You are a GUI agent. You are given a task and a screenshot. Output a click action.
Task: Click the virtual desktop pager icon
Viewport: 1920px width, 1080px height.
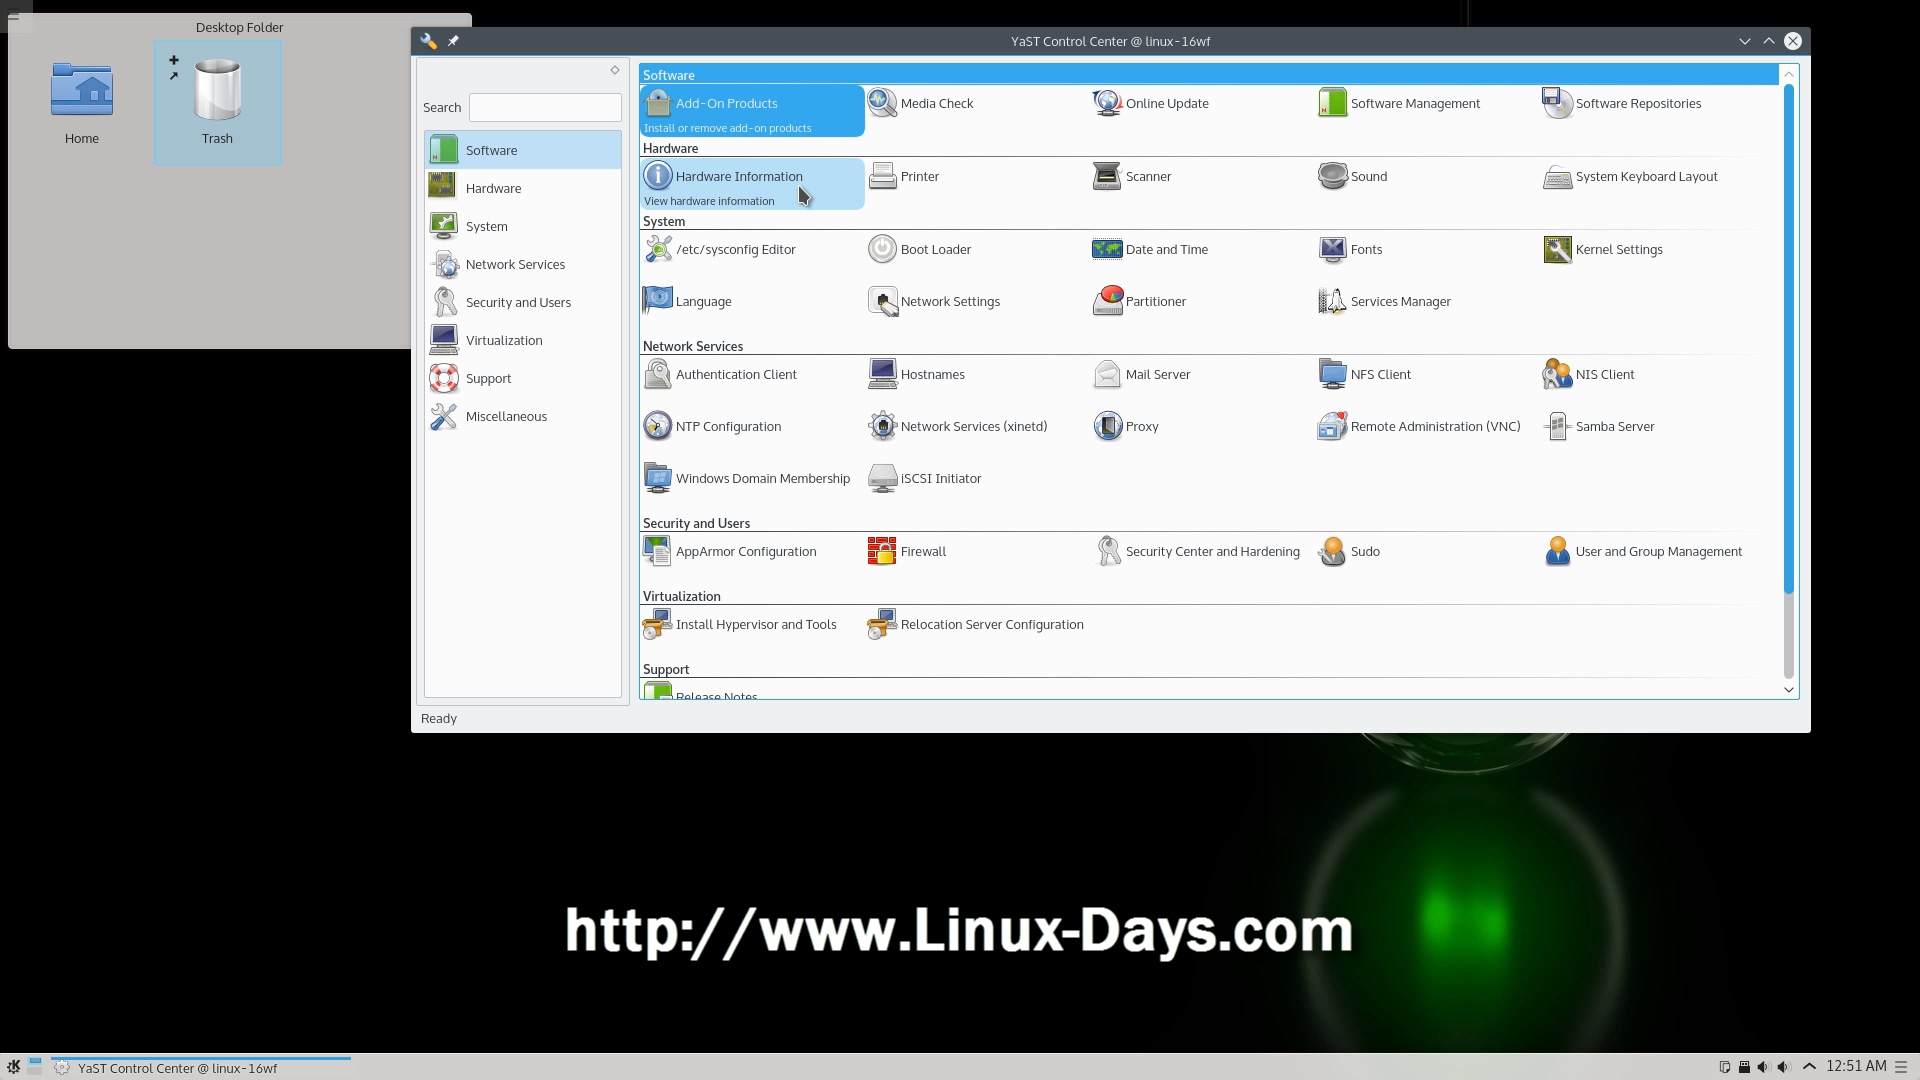tap(35, 1066)
